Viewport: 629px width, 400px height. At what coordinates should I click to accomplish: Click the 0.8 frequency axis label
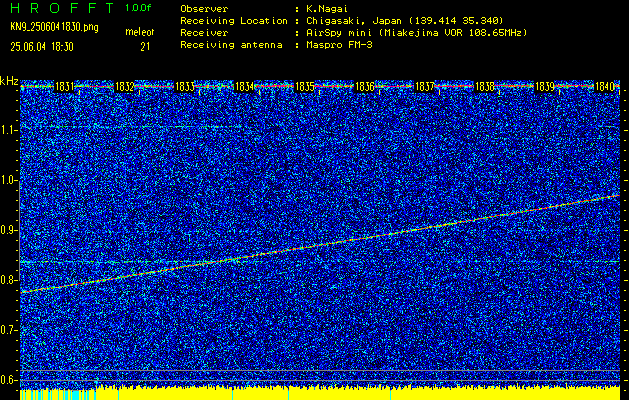pyautogui.click(x=8, y=280)
